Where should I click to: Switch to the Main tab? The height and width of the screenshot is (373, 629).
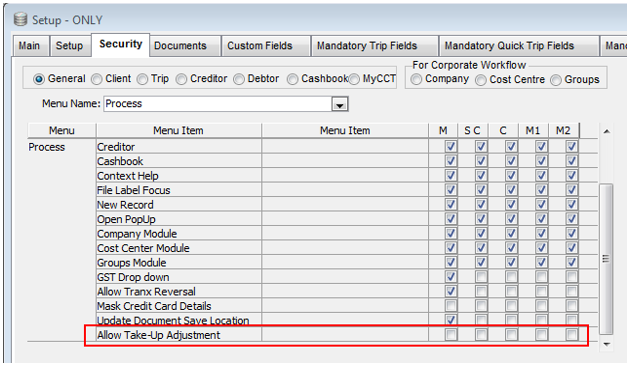pos(30,46)
